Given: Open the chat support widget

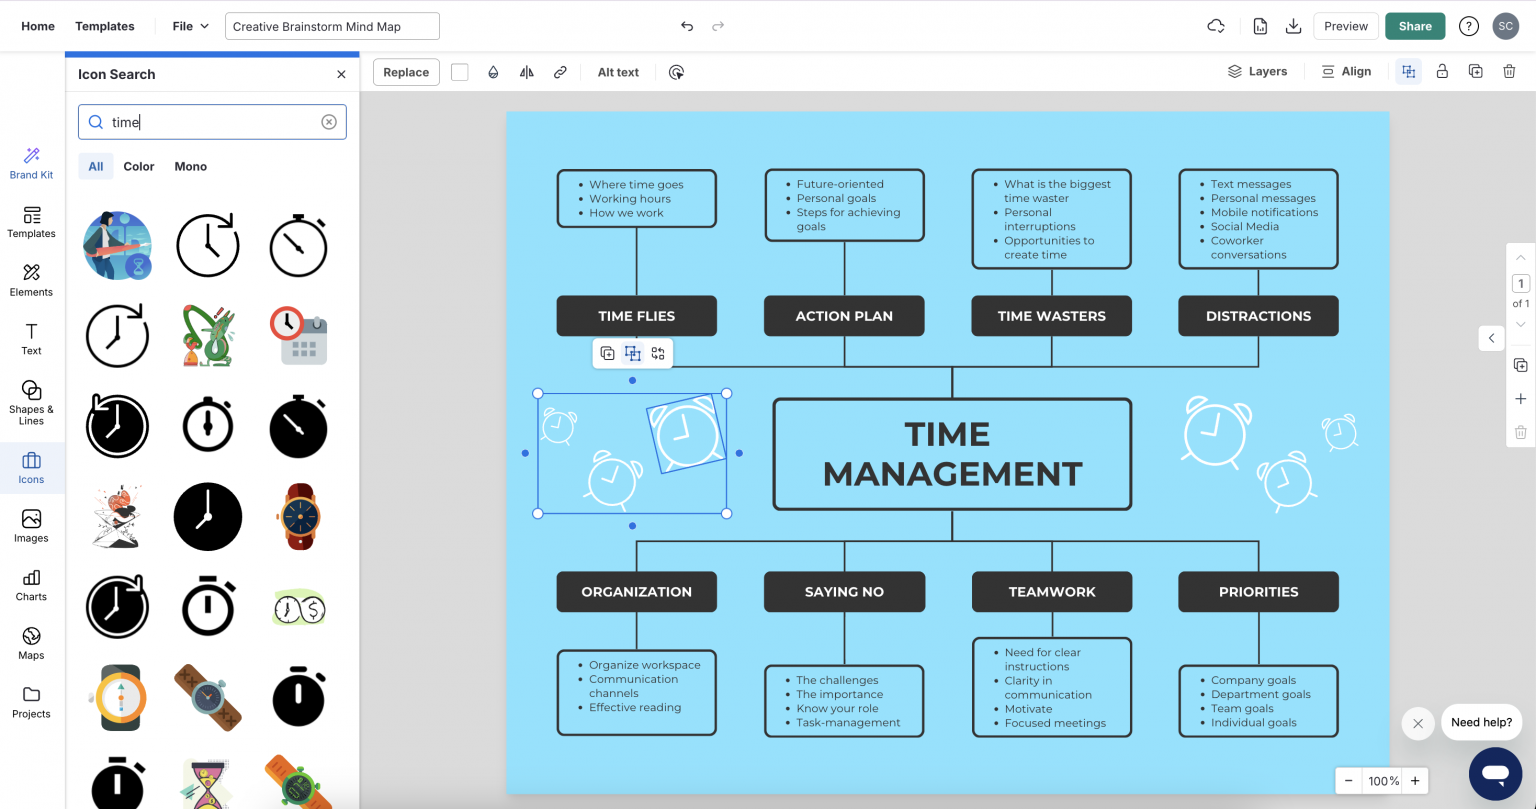Looking at the screenshot, I should [1495, 774].
